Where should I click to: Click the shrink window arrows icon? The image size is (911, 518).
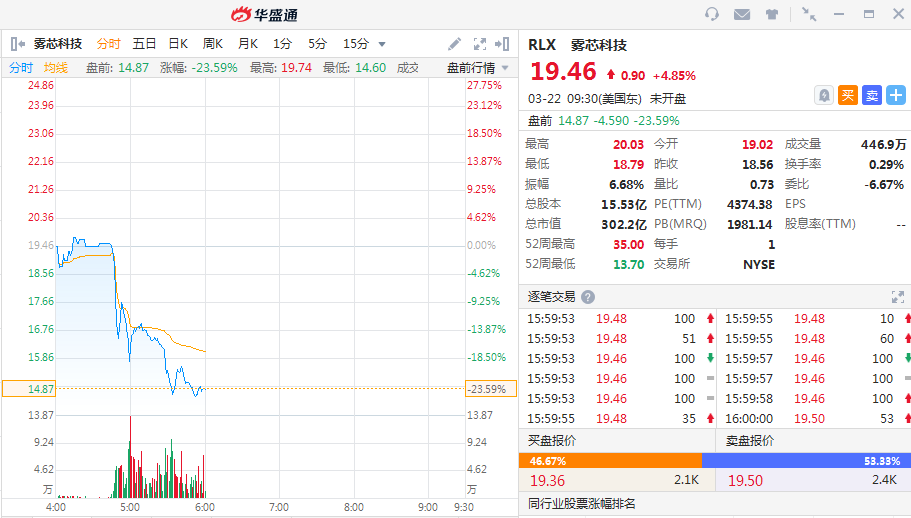(809, 14)
